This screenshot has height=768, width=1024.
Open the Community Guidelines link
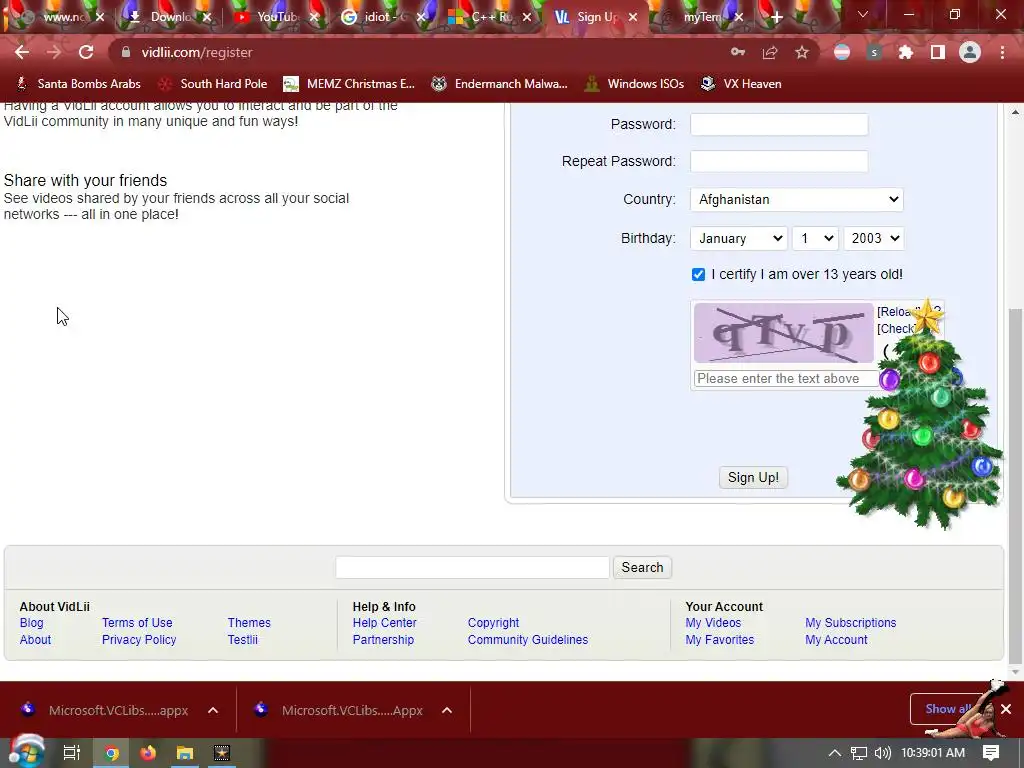(528, 640)
